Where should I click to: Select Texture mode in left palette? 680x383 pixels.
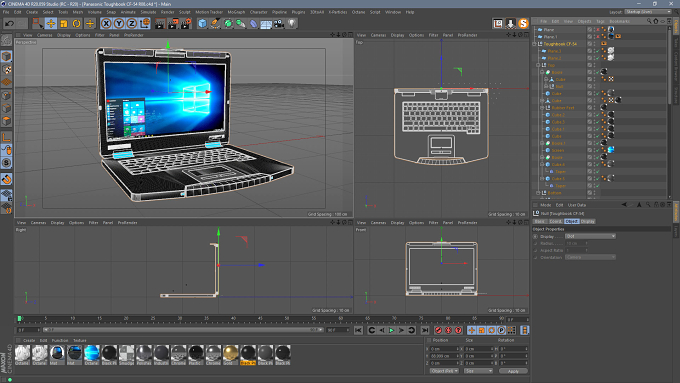click(x=7, y=69)
